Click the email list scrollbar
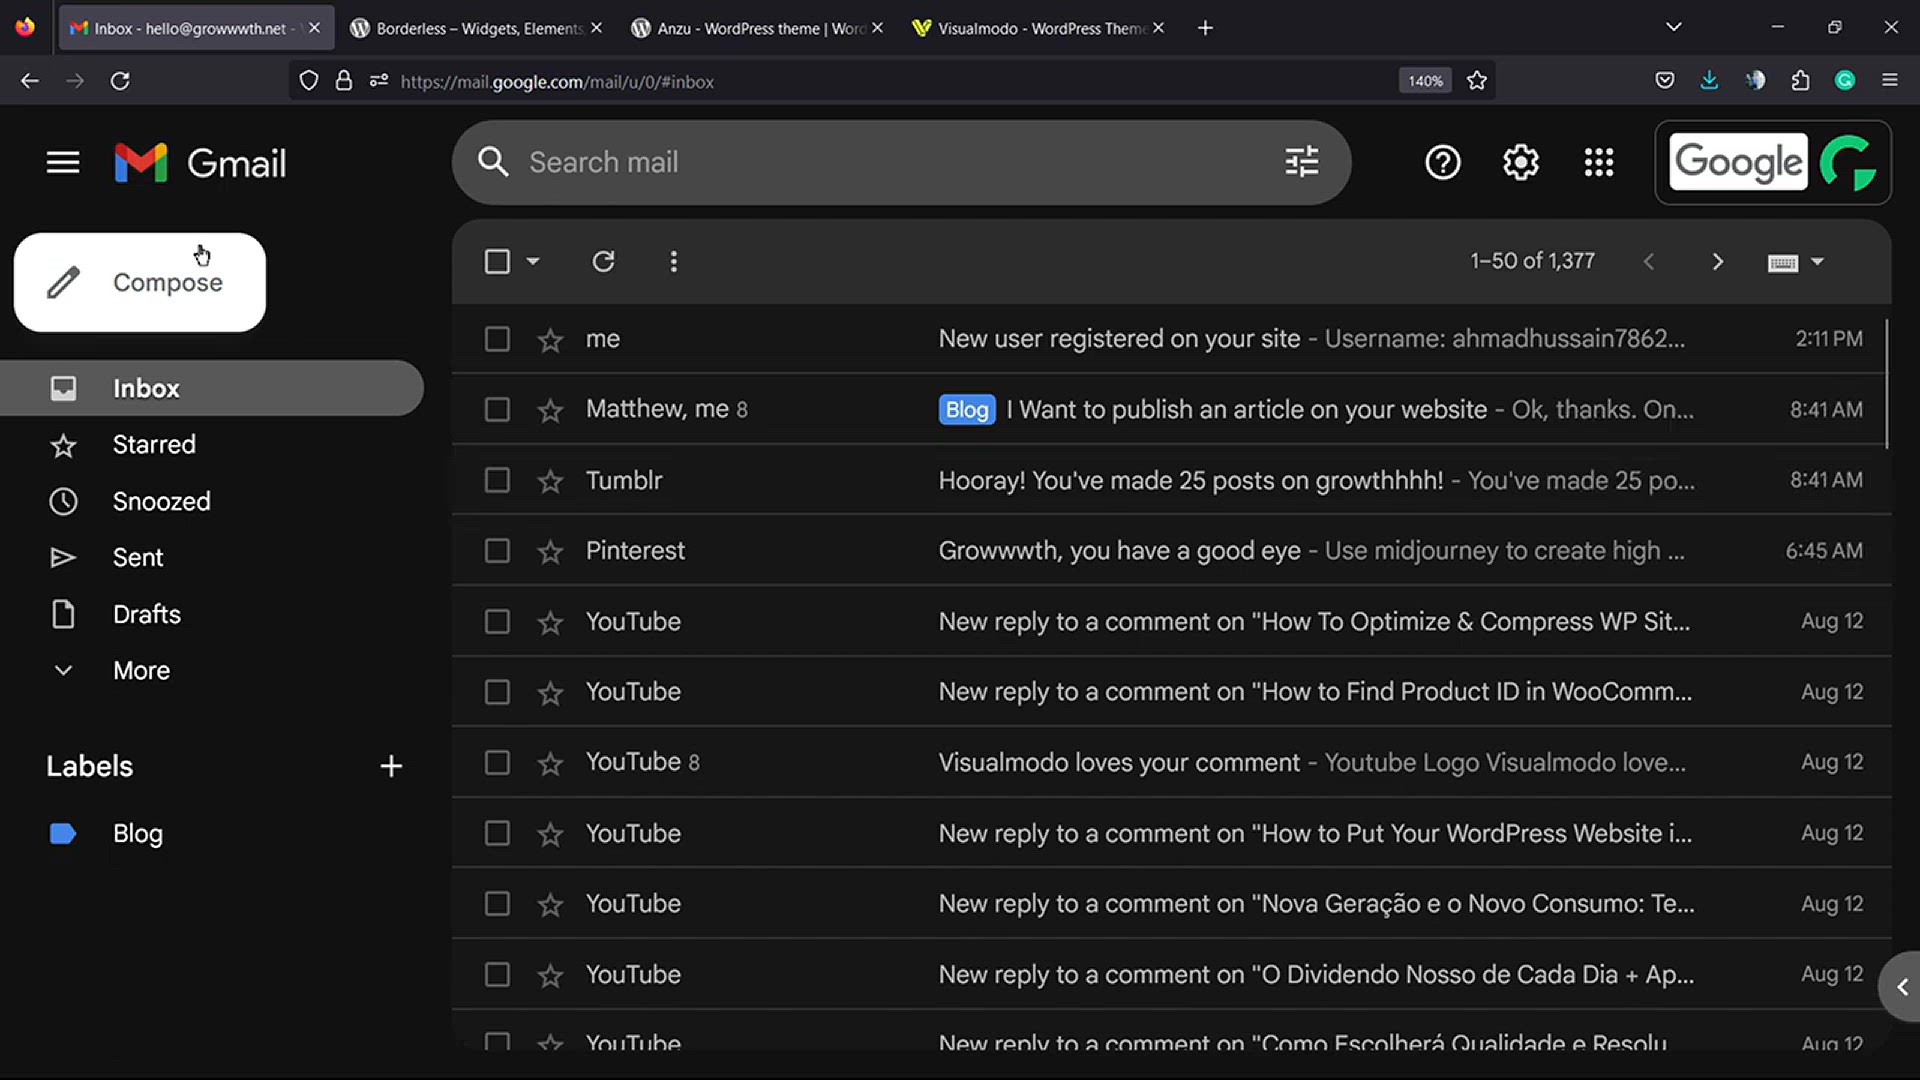The image size is (1920, 1080). point(1887,384)
